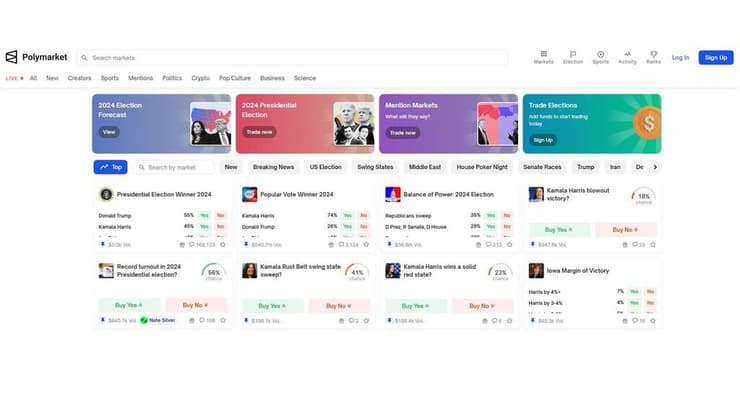Open the Crypto category
The image size is (740, 416).
[201, 78]
